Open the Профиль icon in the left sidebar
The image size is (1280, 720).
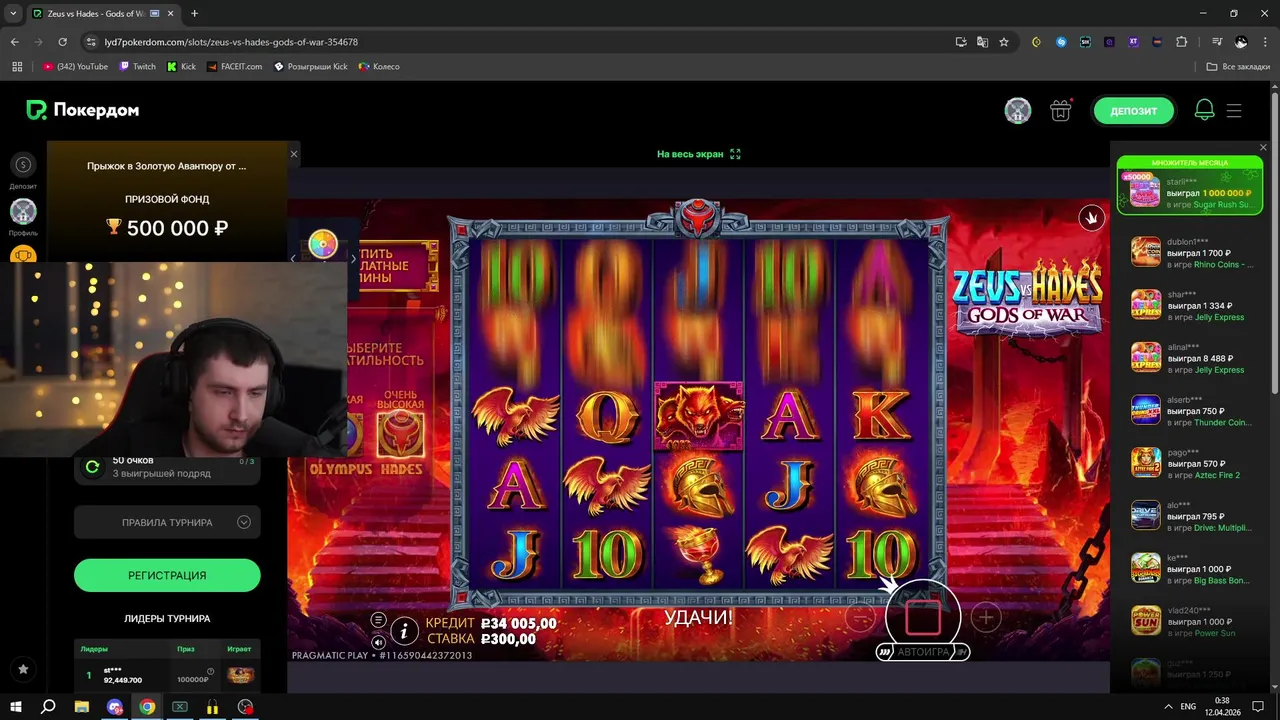pyautogui.click(x=23, y=211)
